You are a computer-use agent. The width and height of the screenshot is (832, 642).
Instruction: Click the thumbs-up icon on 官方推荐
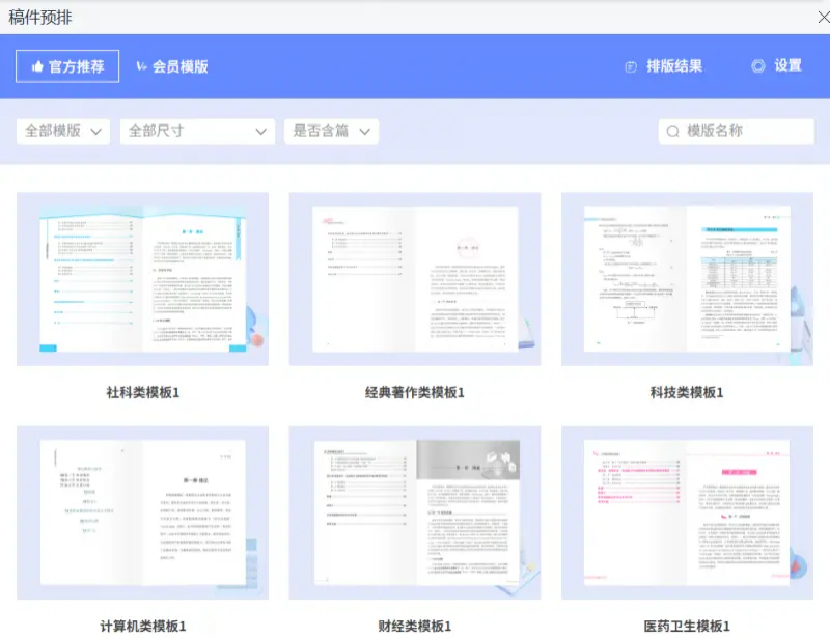36,66
